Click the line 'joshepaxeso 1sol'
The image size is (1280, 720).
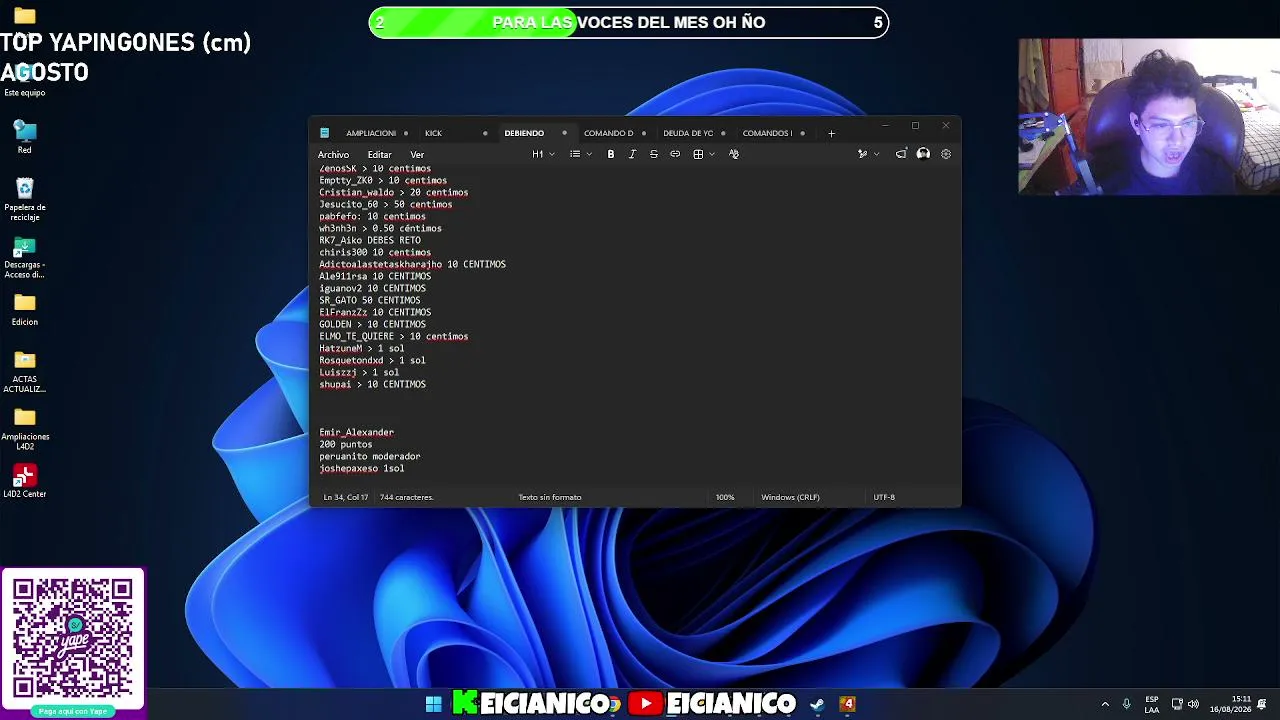[362, 468]
